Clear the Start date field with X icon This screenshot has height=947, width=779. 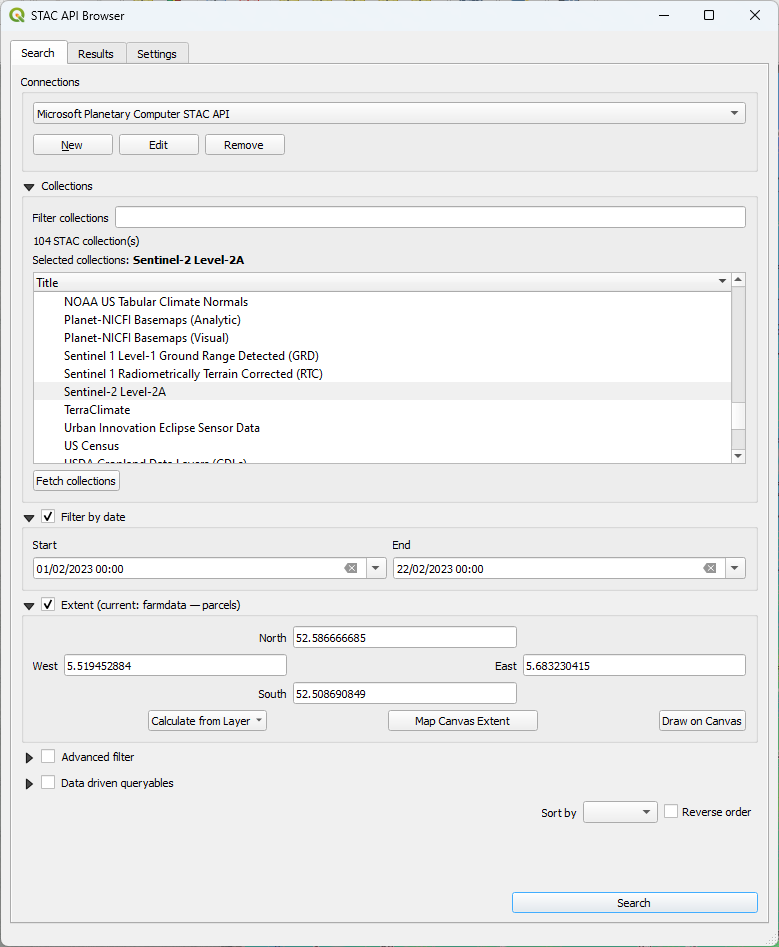click(351, 568)
